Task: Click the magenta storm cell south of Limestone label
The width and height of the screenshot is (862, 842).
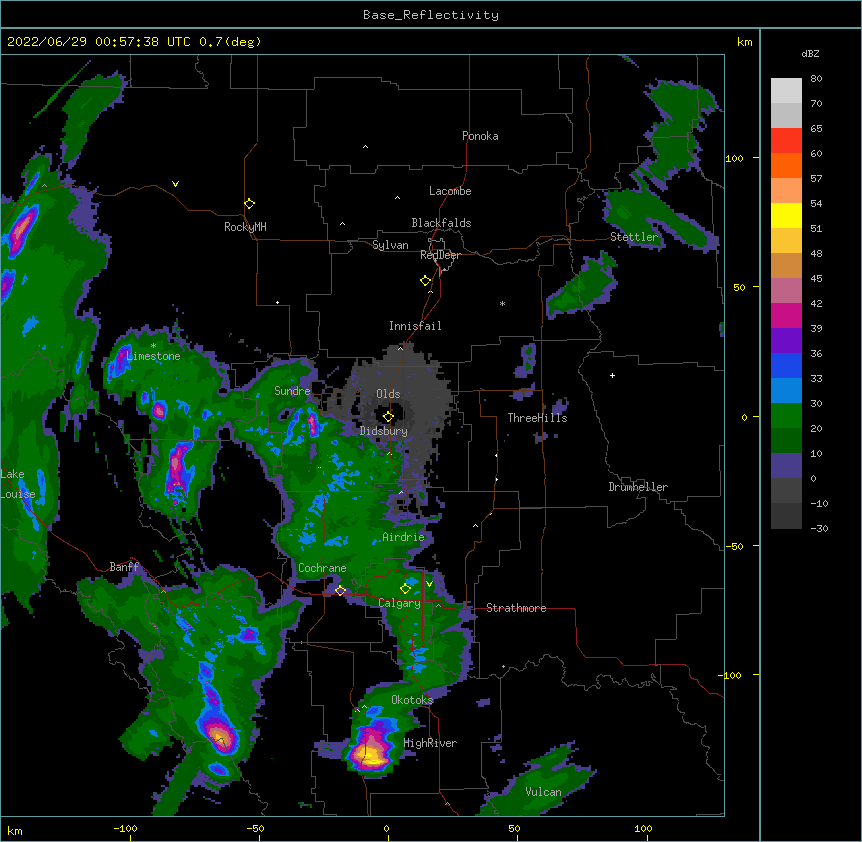Action: [x=159, y=410]
